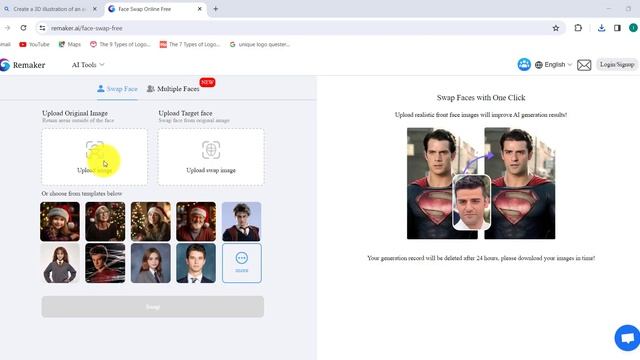Click the browser profile avatar
Viewport: 640px width, 360px height.
coord(633,28)
